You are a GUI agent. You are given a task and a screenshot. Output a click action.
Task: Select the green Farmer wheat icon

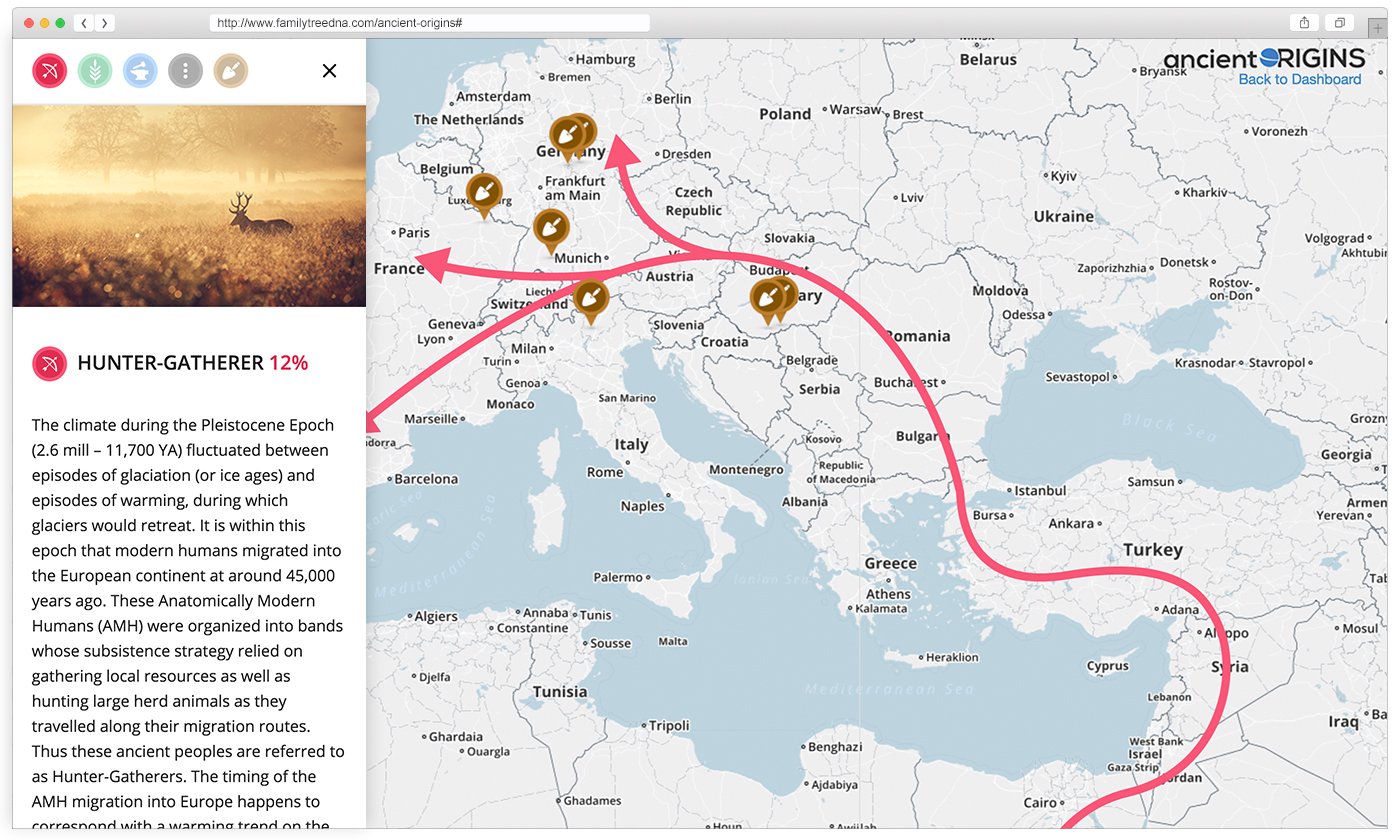click(x=95, y=71)
